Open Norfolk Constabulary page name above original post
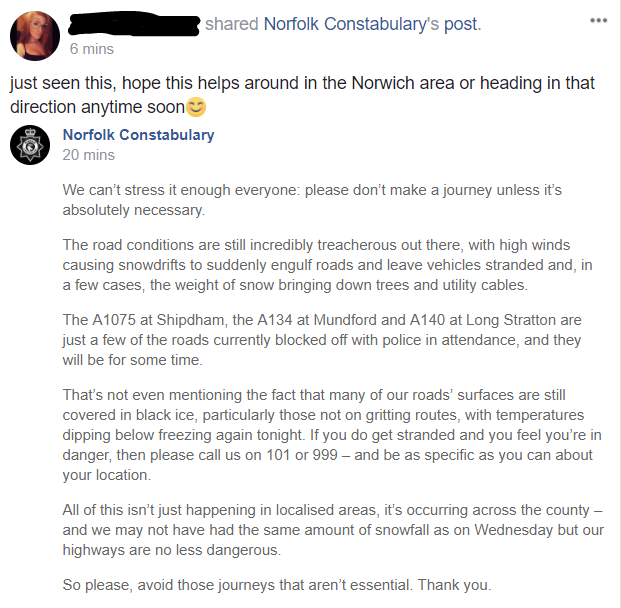Viewport: 621px width, 608px height. point(138,135)
